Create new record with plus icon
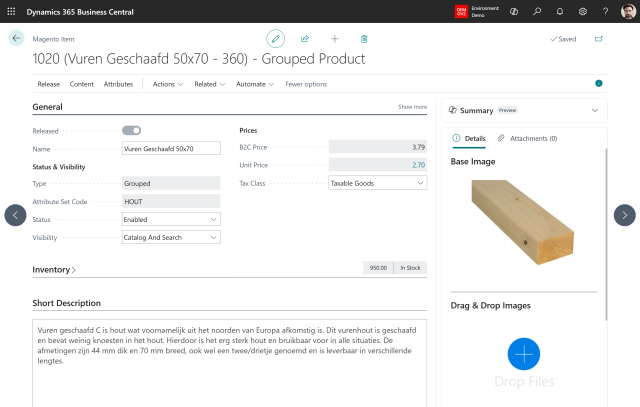 [x=335, y=39]
